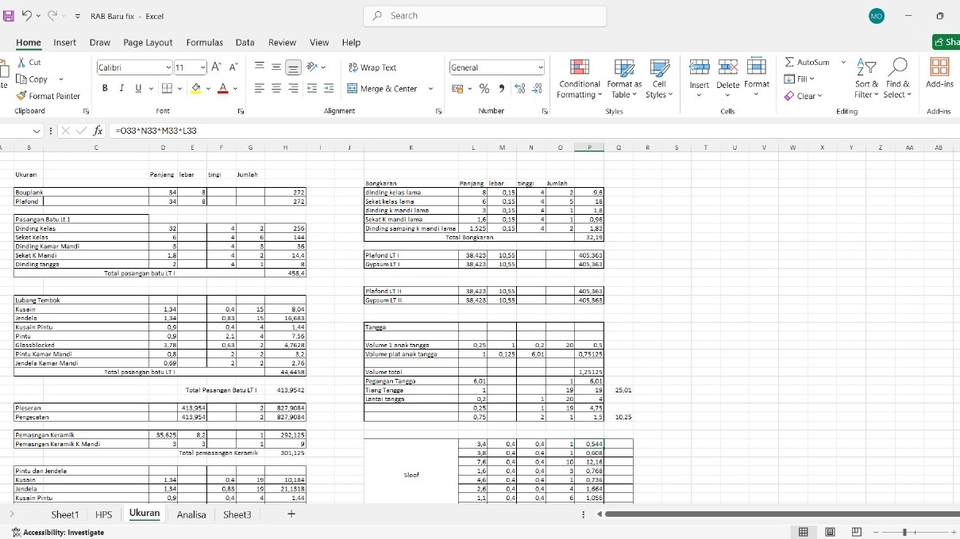Undo the last action
This screenshot has height=539, width=960.
tap(26, 16)
